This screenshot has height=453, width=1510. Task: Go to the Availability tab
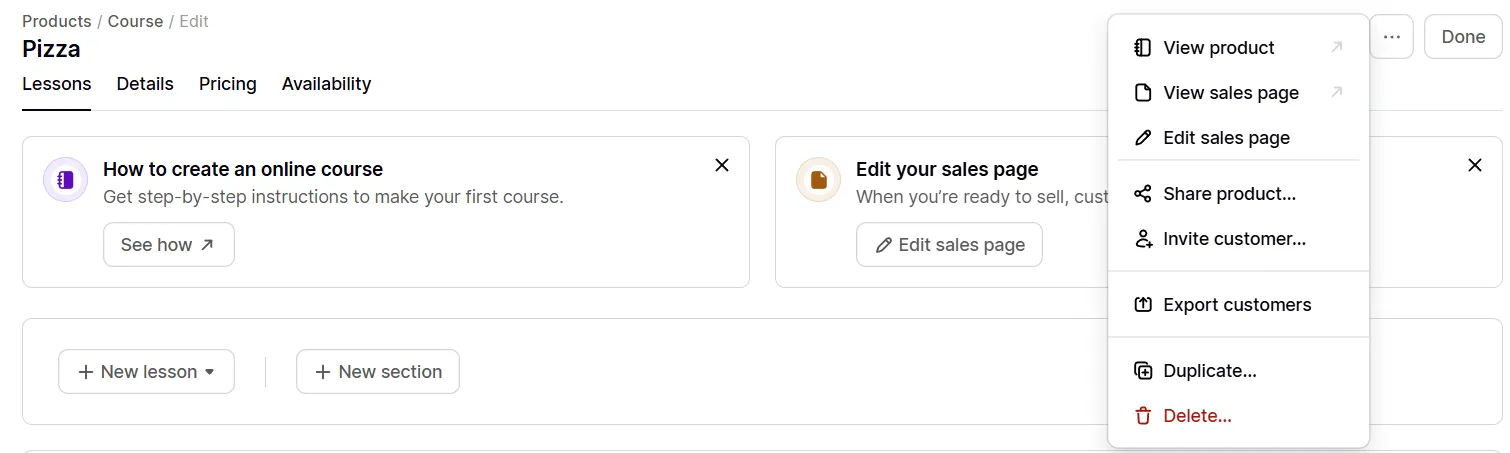[326, 84]
